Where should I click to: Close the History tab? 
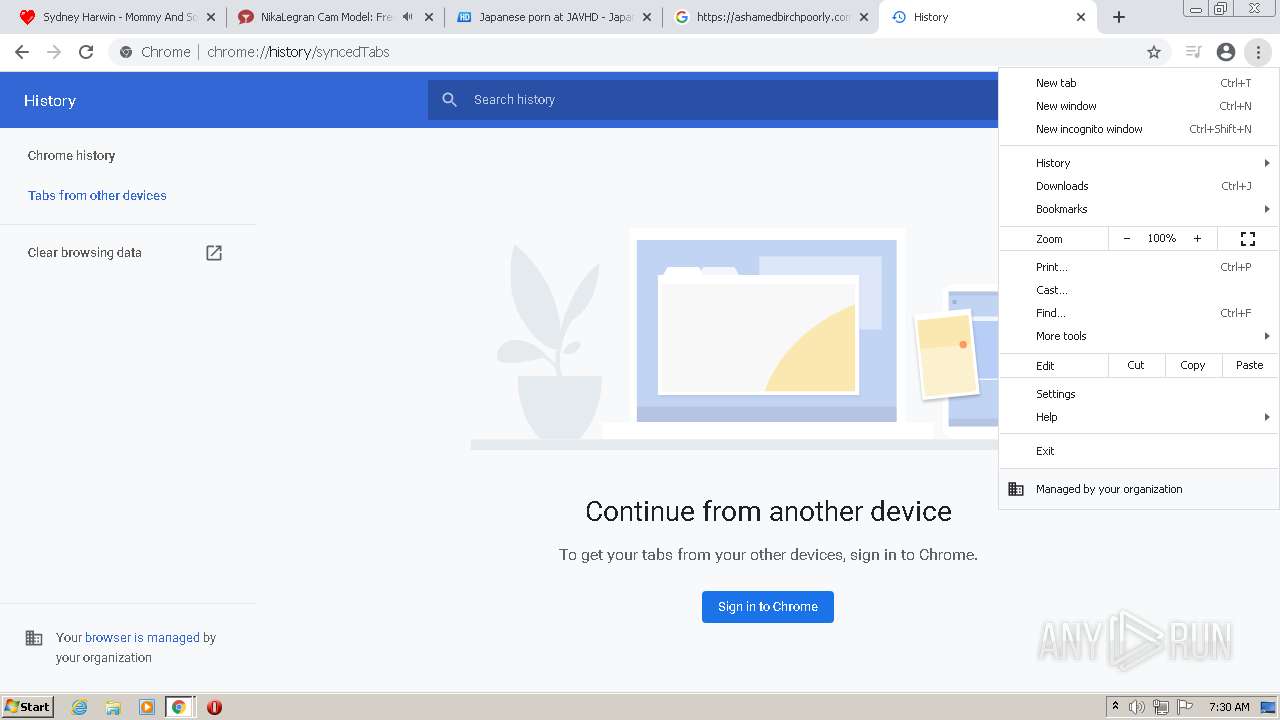pos(1081,17)
